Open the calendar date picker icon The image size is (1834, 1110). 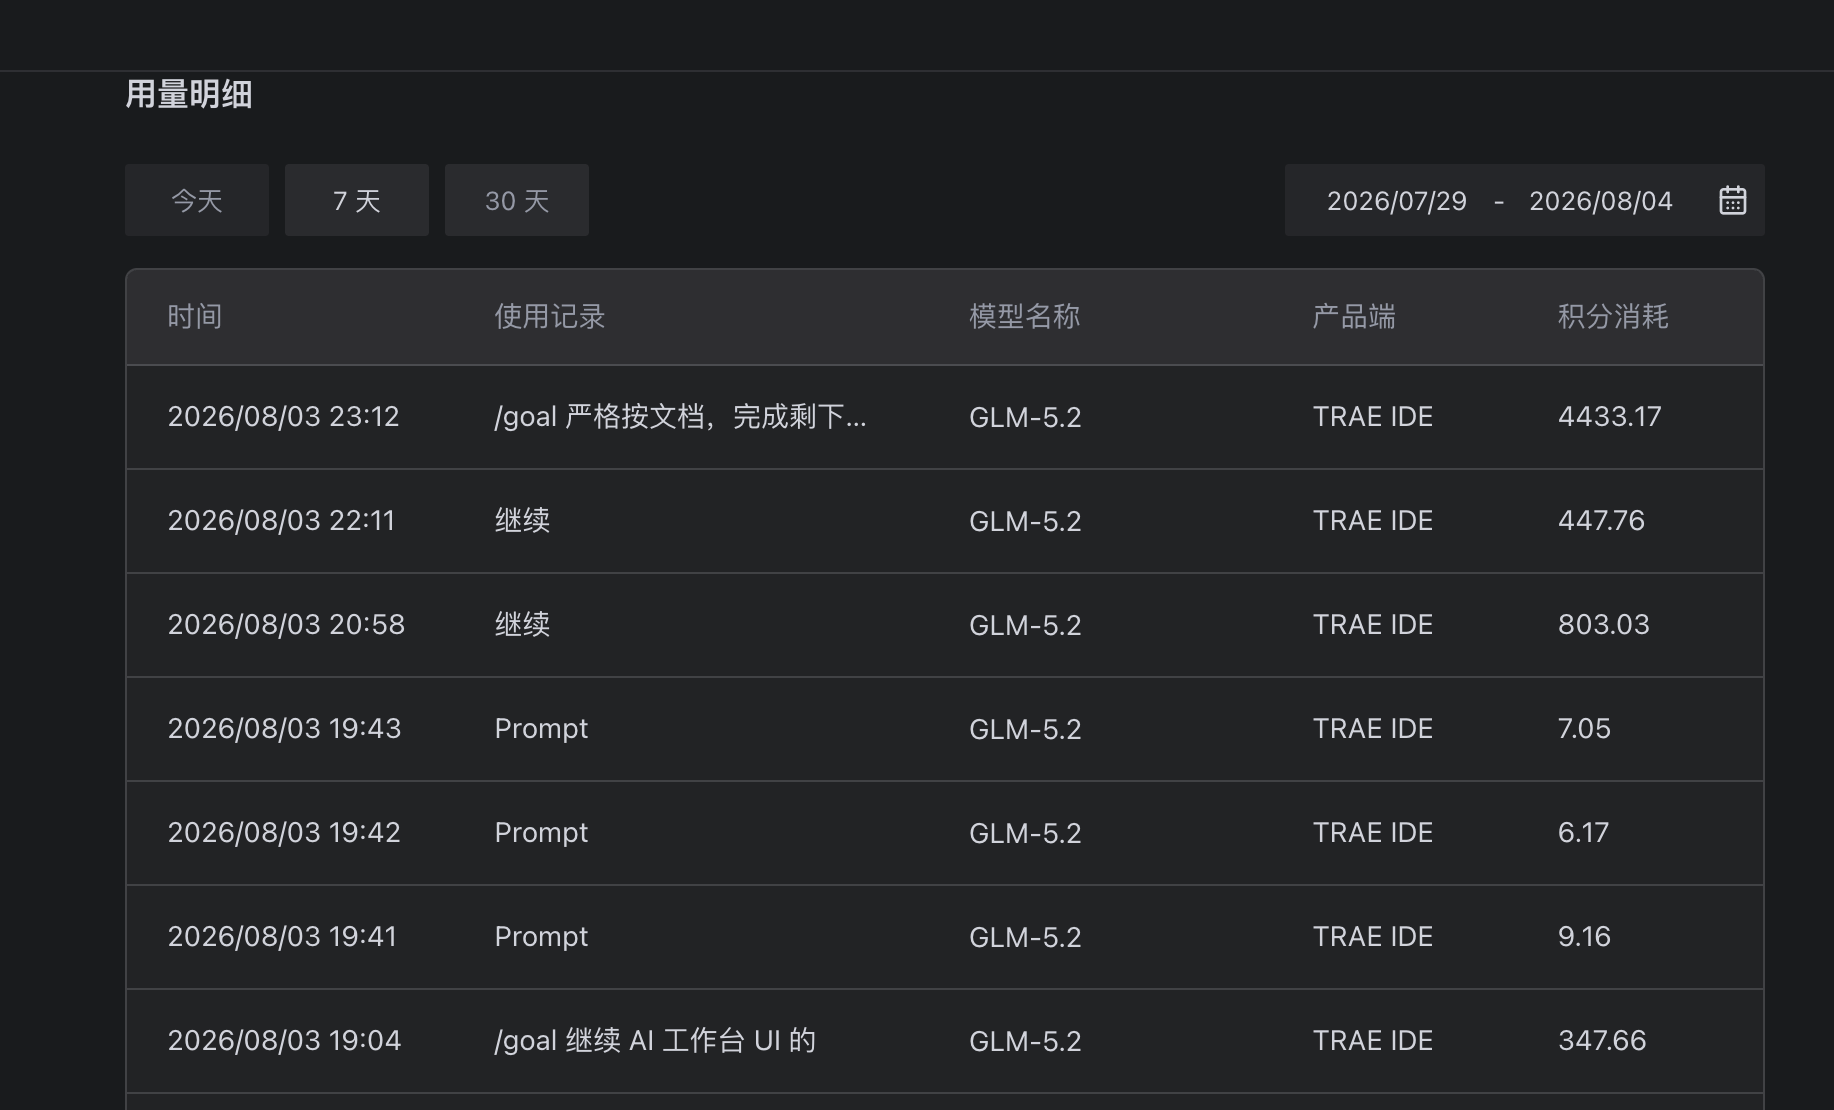click(1732, 201)
